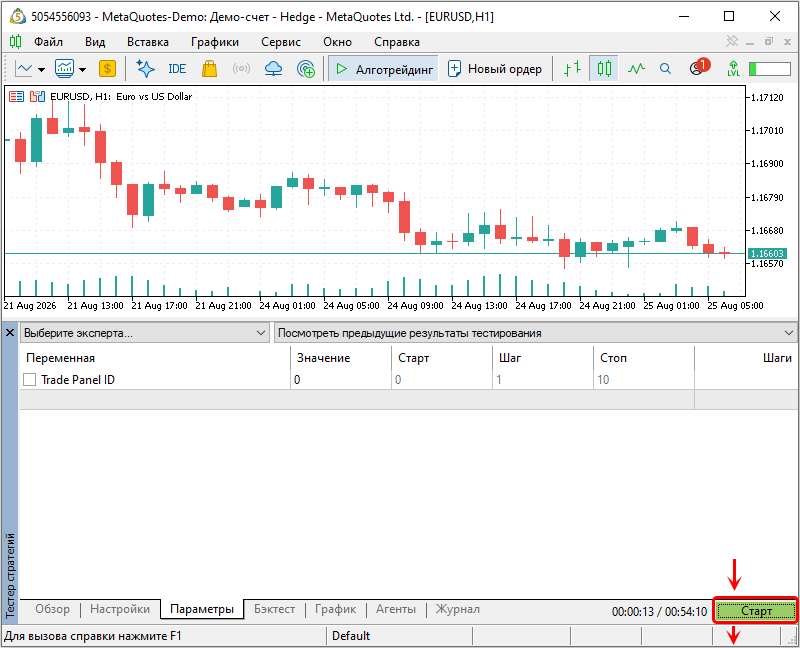Open the Выберите эксперта dropdown
This screenshot has width=800, height=648.
click(x=145, y=333)
